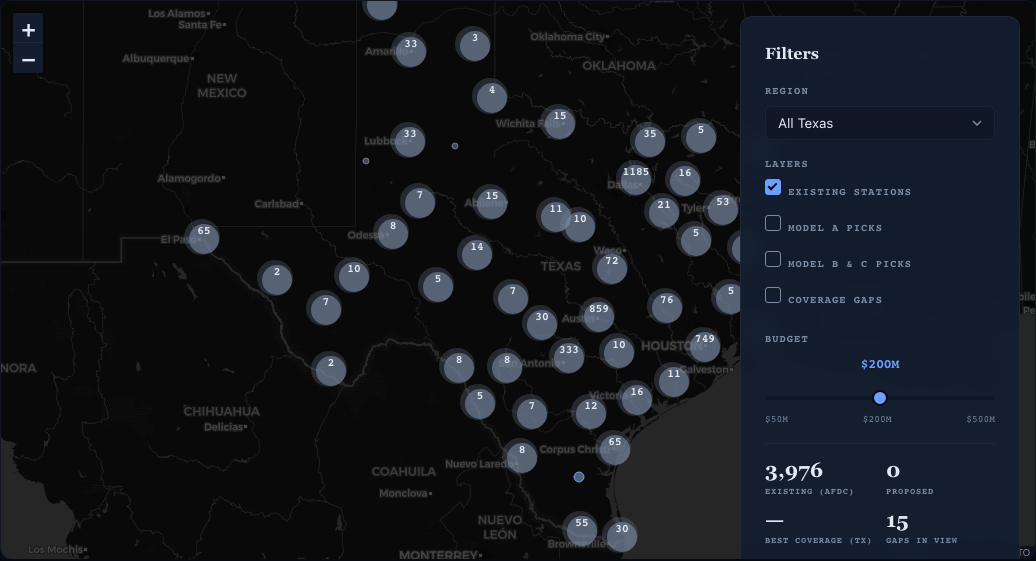The width and height of the screenshot is (1036, 561).
Task: Open the Austin cluster with 859 stations
Action: click(x=597, y=314)
